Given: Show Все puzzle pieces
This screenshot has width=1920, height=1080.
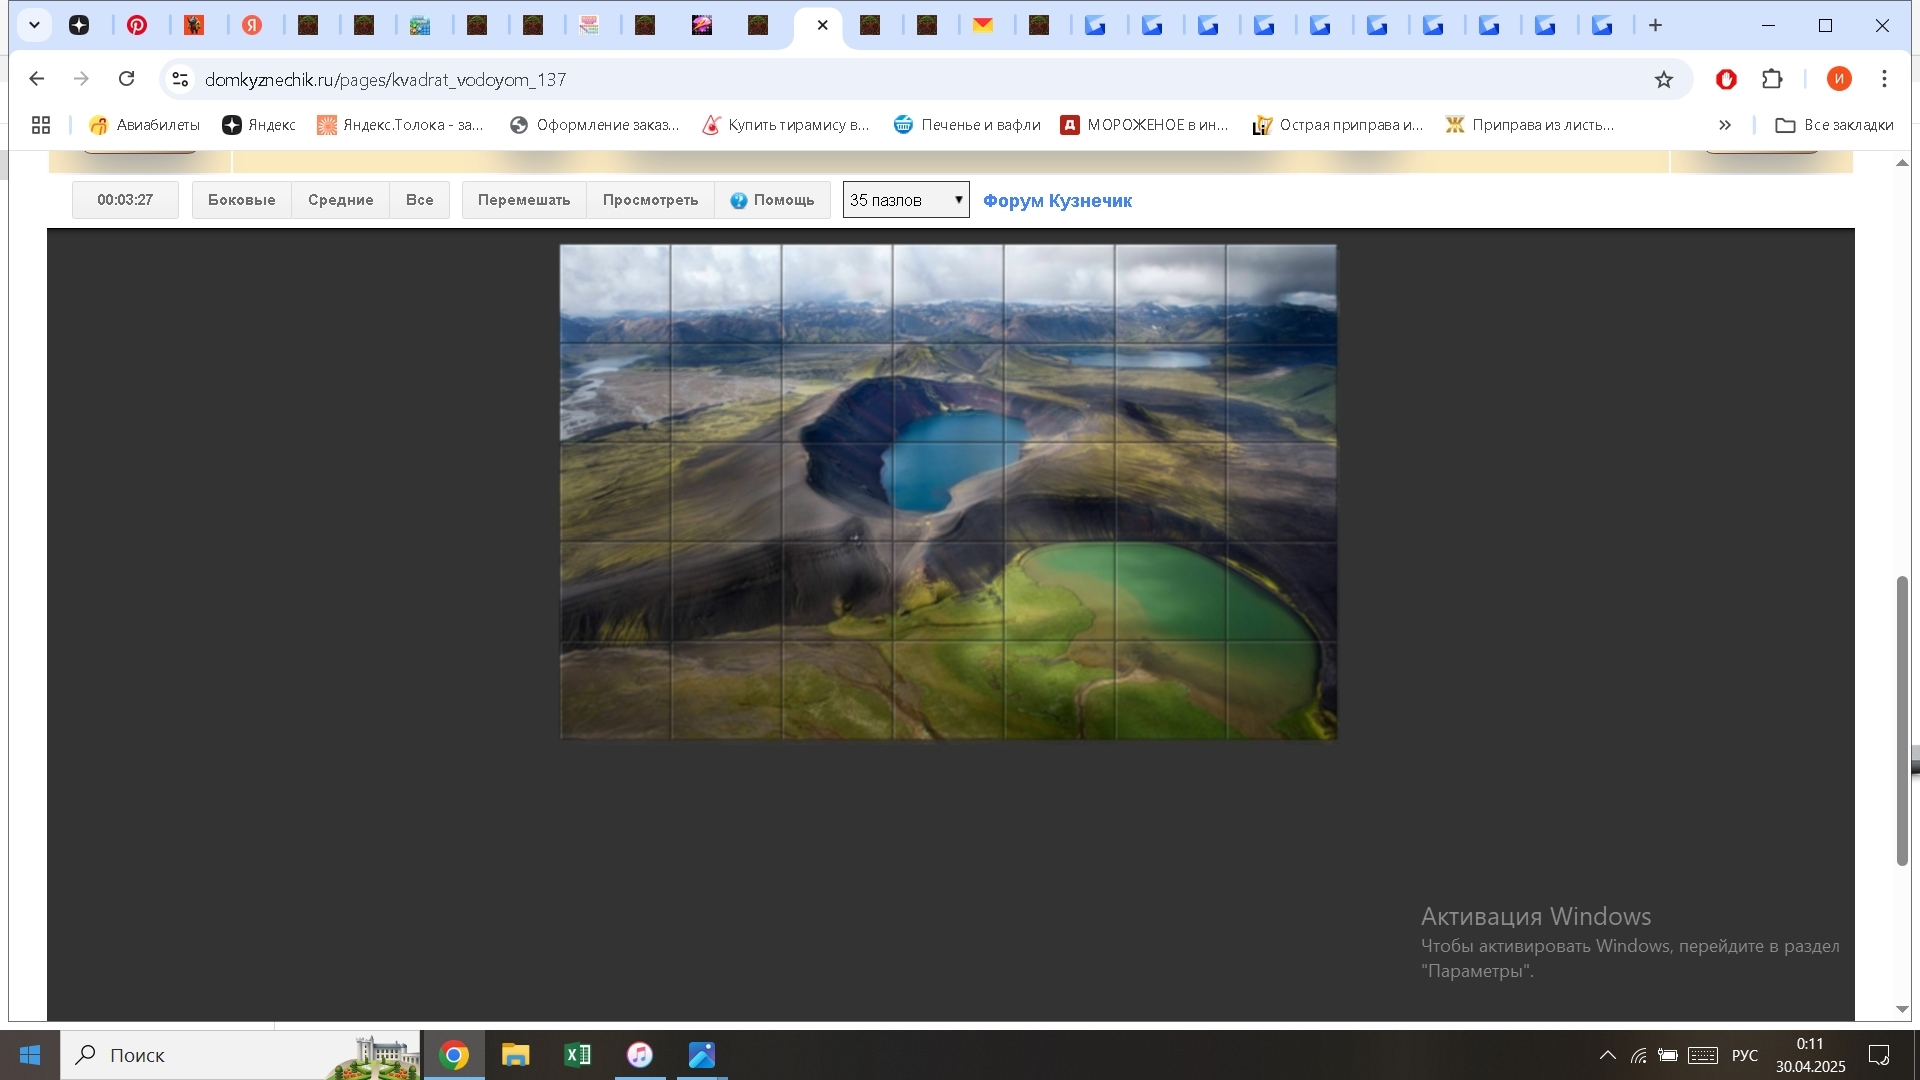Looking at the screenshot, I should (x=419, y=200).
